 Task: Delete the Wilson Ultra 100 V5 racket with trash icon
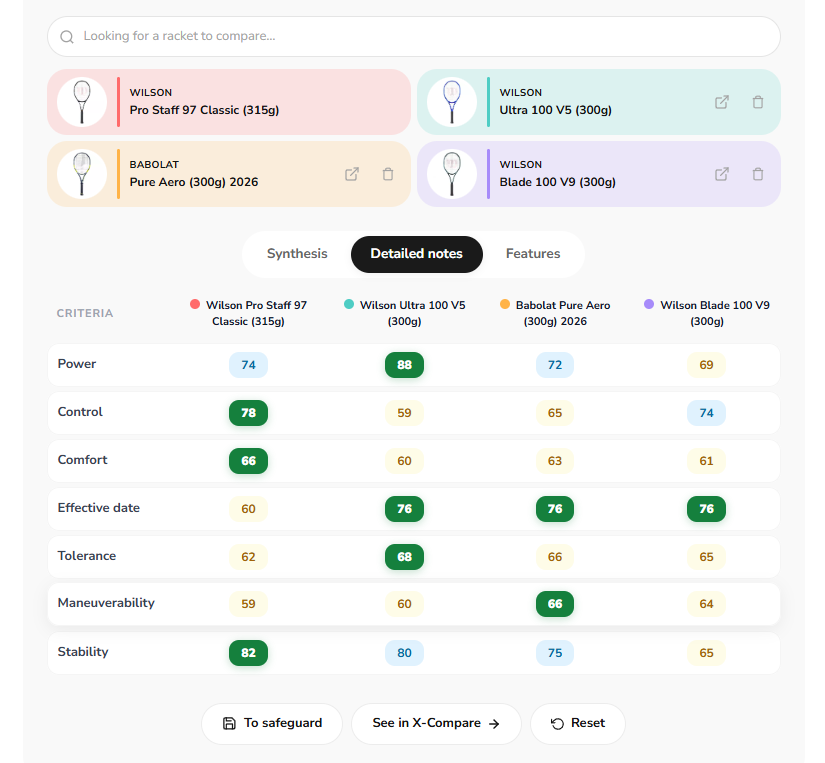(x=758, y=102)
